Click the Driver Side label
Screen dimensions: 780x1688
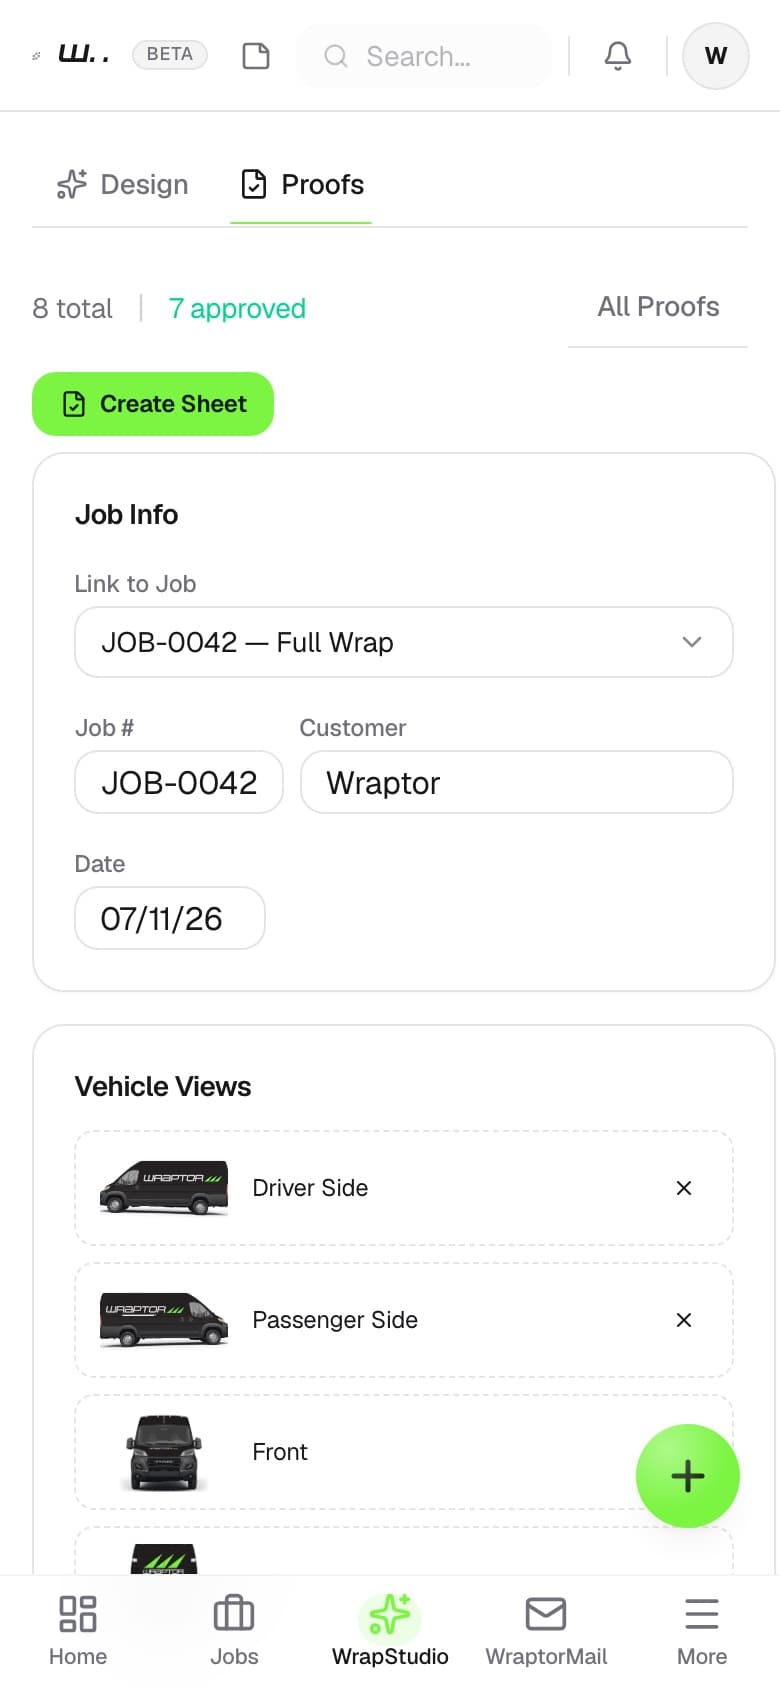pyautogui.click(x=310, y=1188)
